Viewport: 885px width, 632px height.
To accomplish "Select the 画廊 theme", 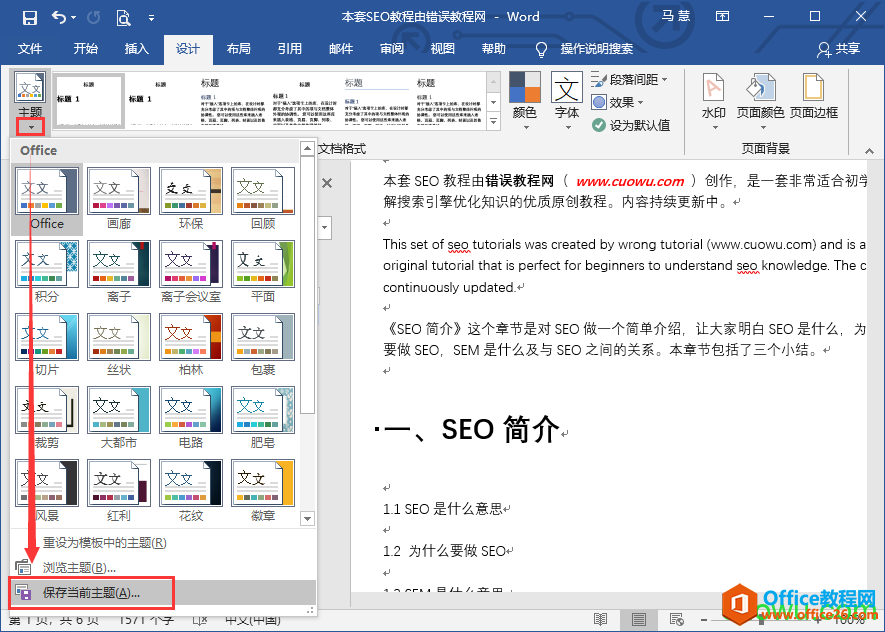I will (x=119, y=199).
